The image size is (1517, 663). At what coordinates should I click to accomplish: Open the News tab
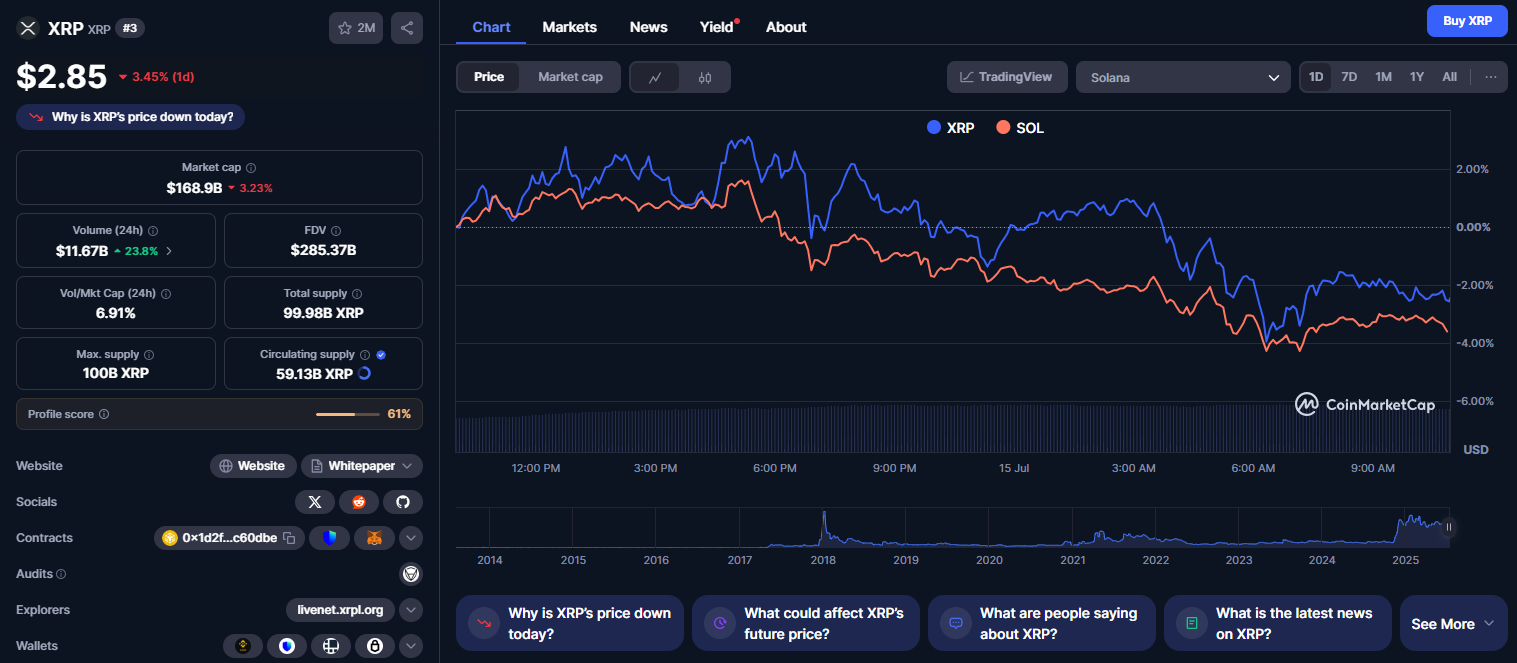point(649,27)
